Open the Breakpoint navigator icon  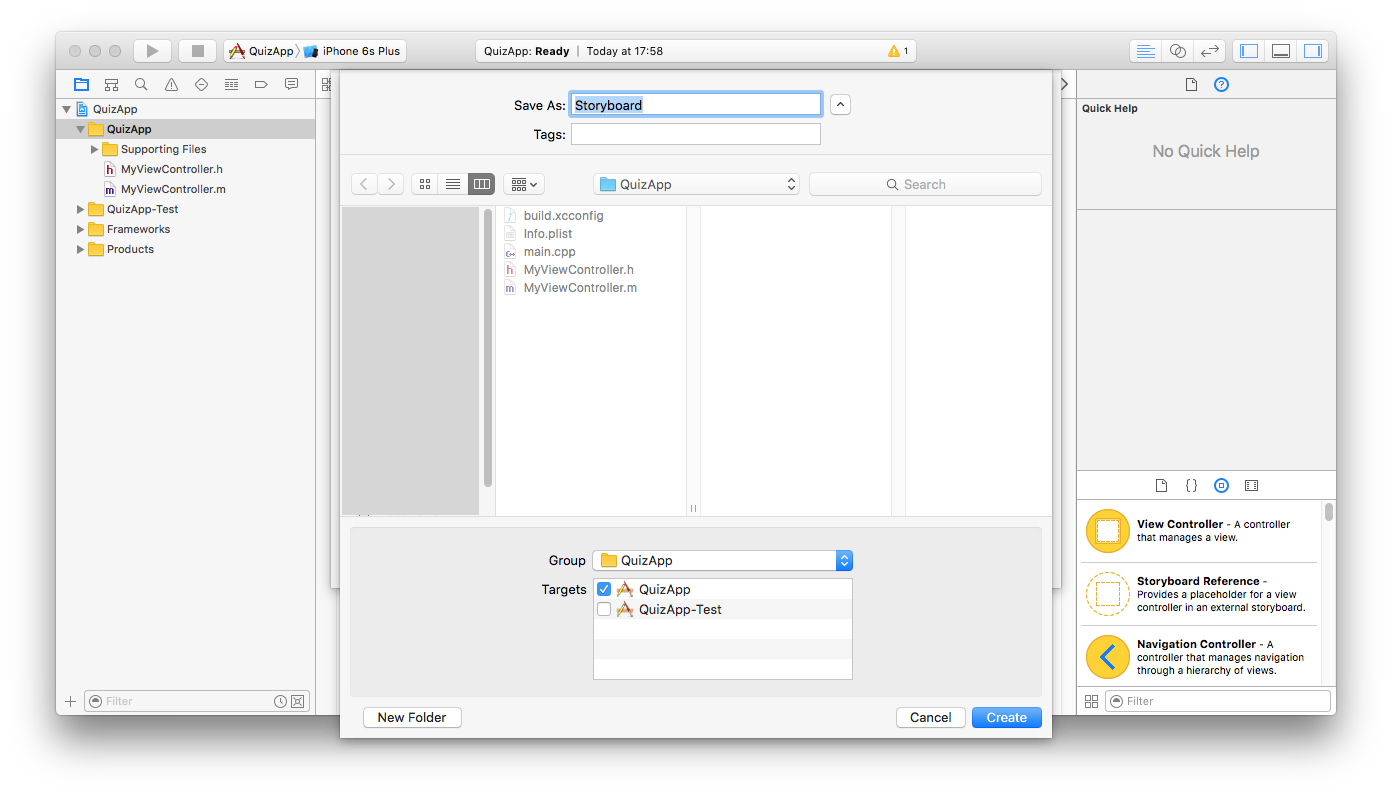tap(261, 85)
